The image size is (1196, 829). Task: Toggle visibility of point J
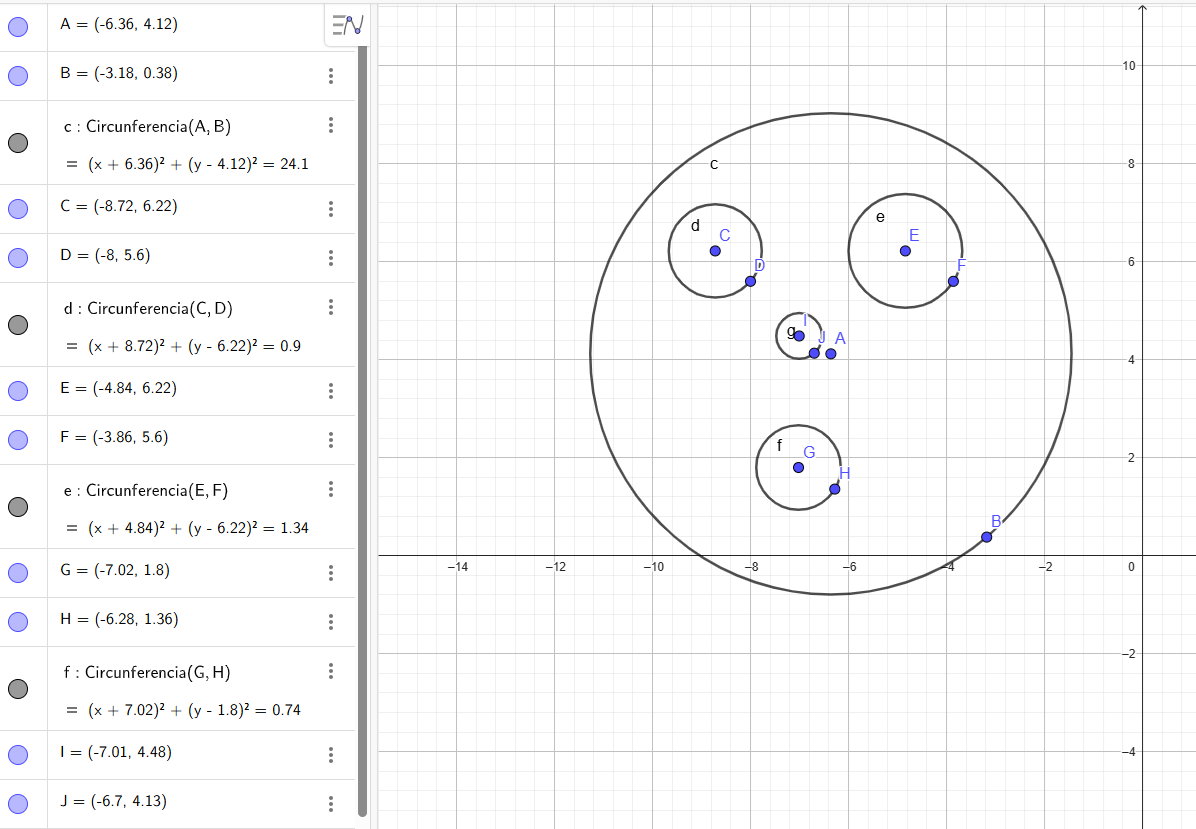[18, 803]
